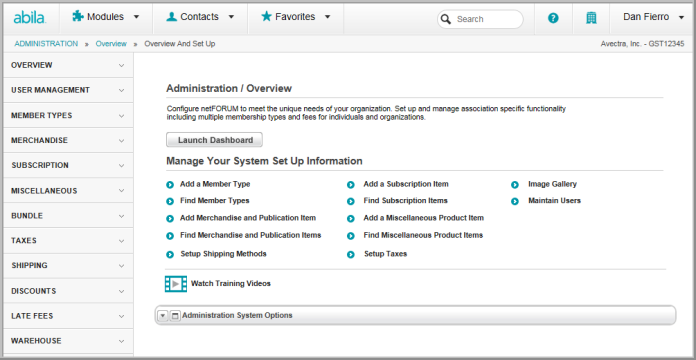Click the Launch Dashboard button

pos(214,140)
